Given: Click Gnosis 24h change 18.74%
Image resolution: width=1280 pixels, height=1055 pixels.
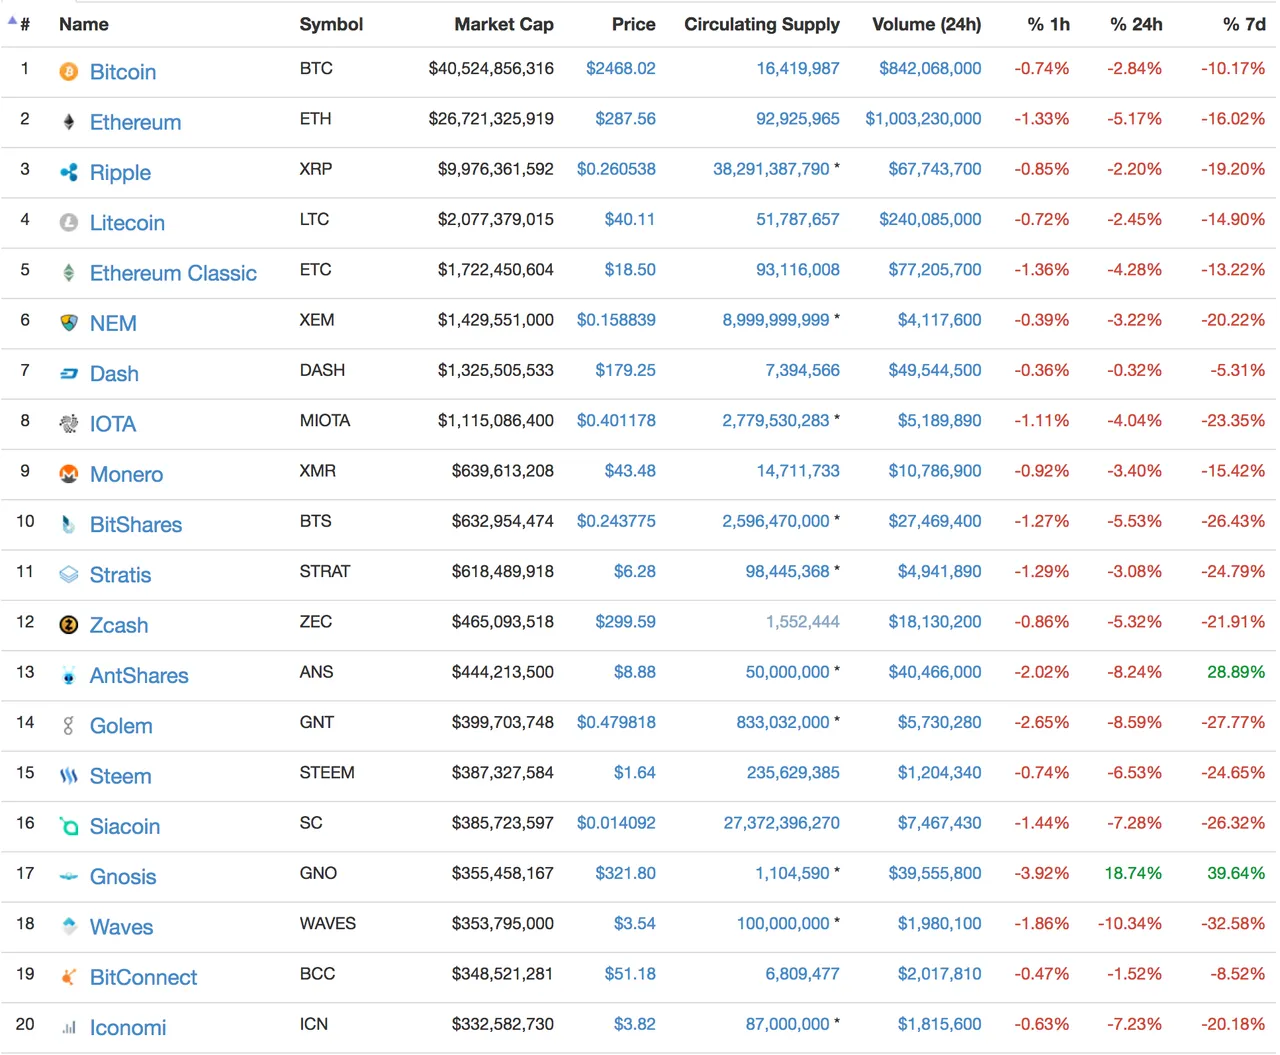Looking at the screenshot, I should tap(1133, 873).
